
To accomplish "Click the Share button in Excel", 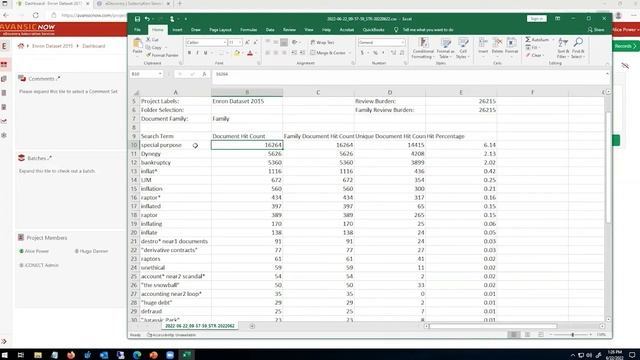I will click(596, 30).
